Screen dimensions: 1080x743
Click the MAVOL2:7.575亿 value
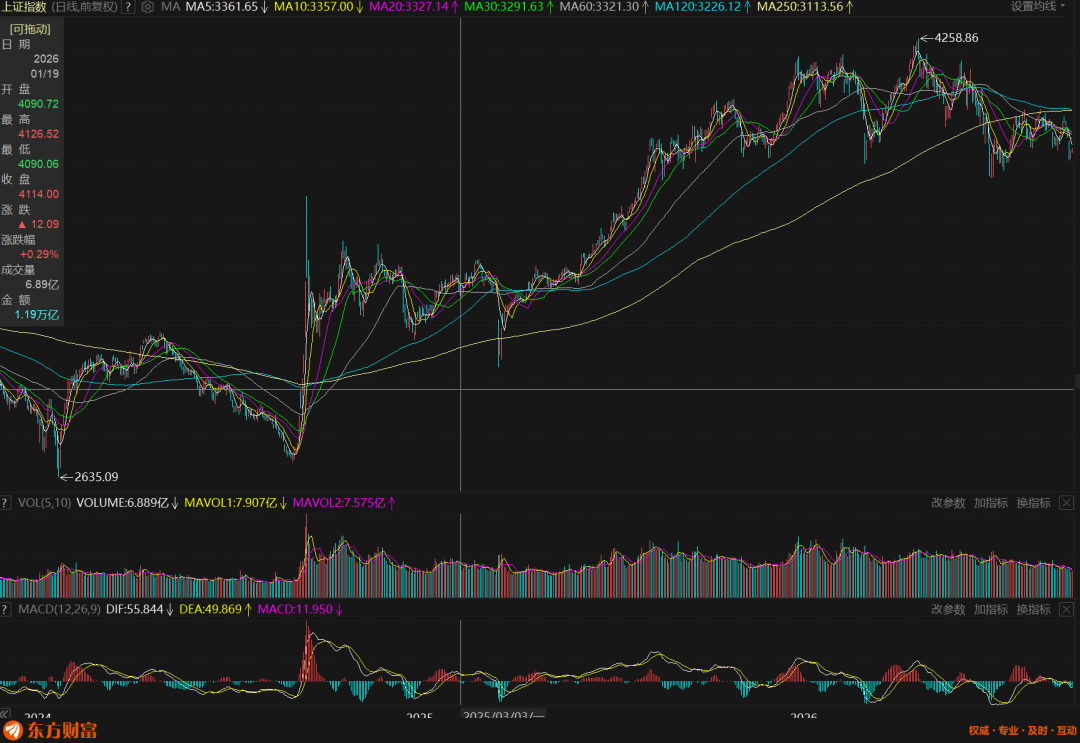point(344,503)
